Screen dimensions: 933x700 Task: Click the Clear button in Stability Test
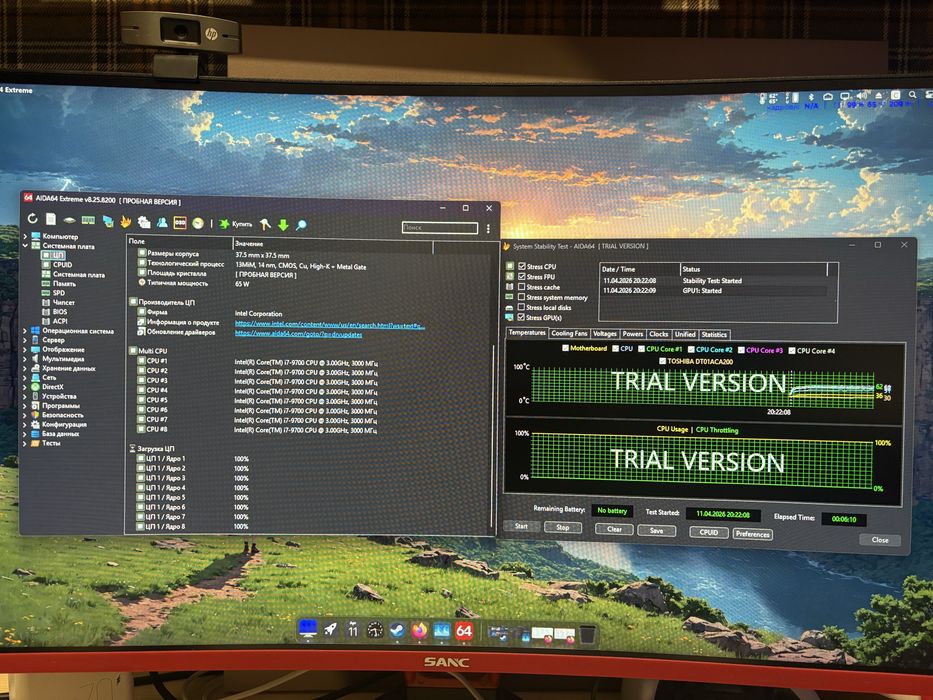point(614,529)
